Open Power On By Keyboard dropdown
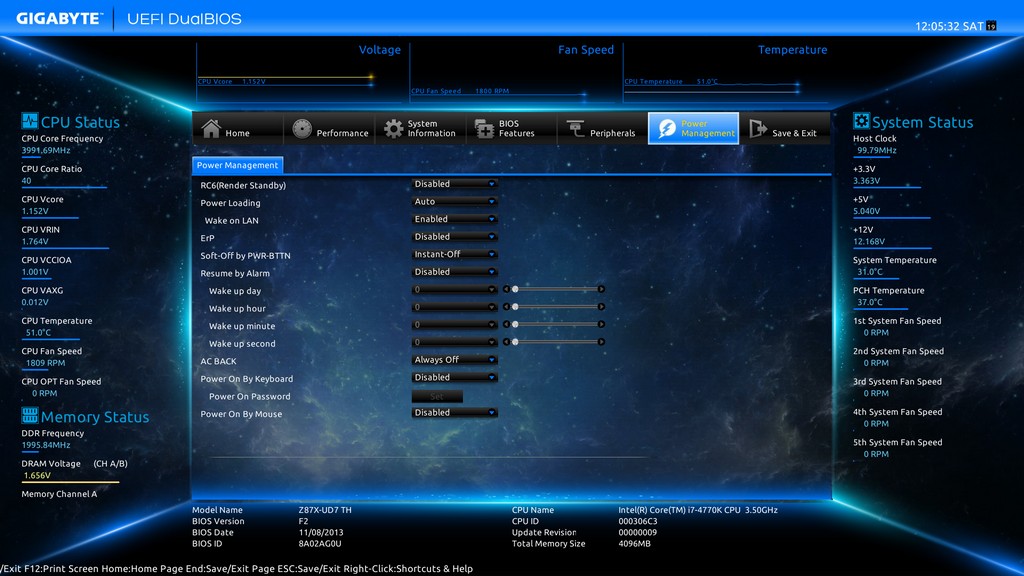The image size is (1024, 576). click(x=455, y=377)
